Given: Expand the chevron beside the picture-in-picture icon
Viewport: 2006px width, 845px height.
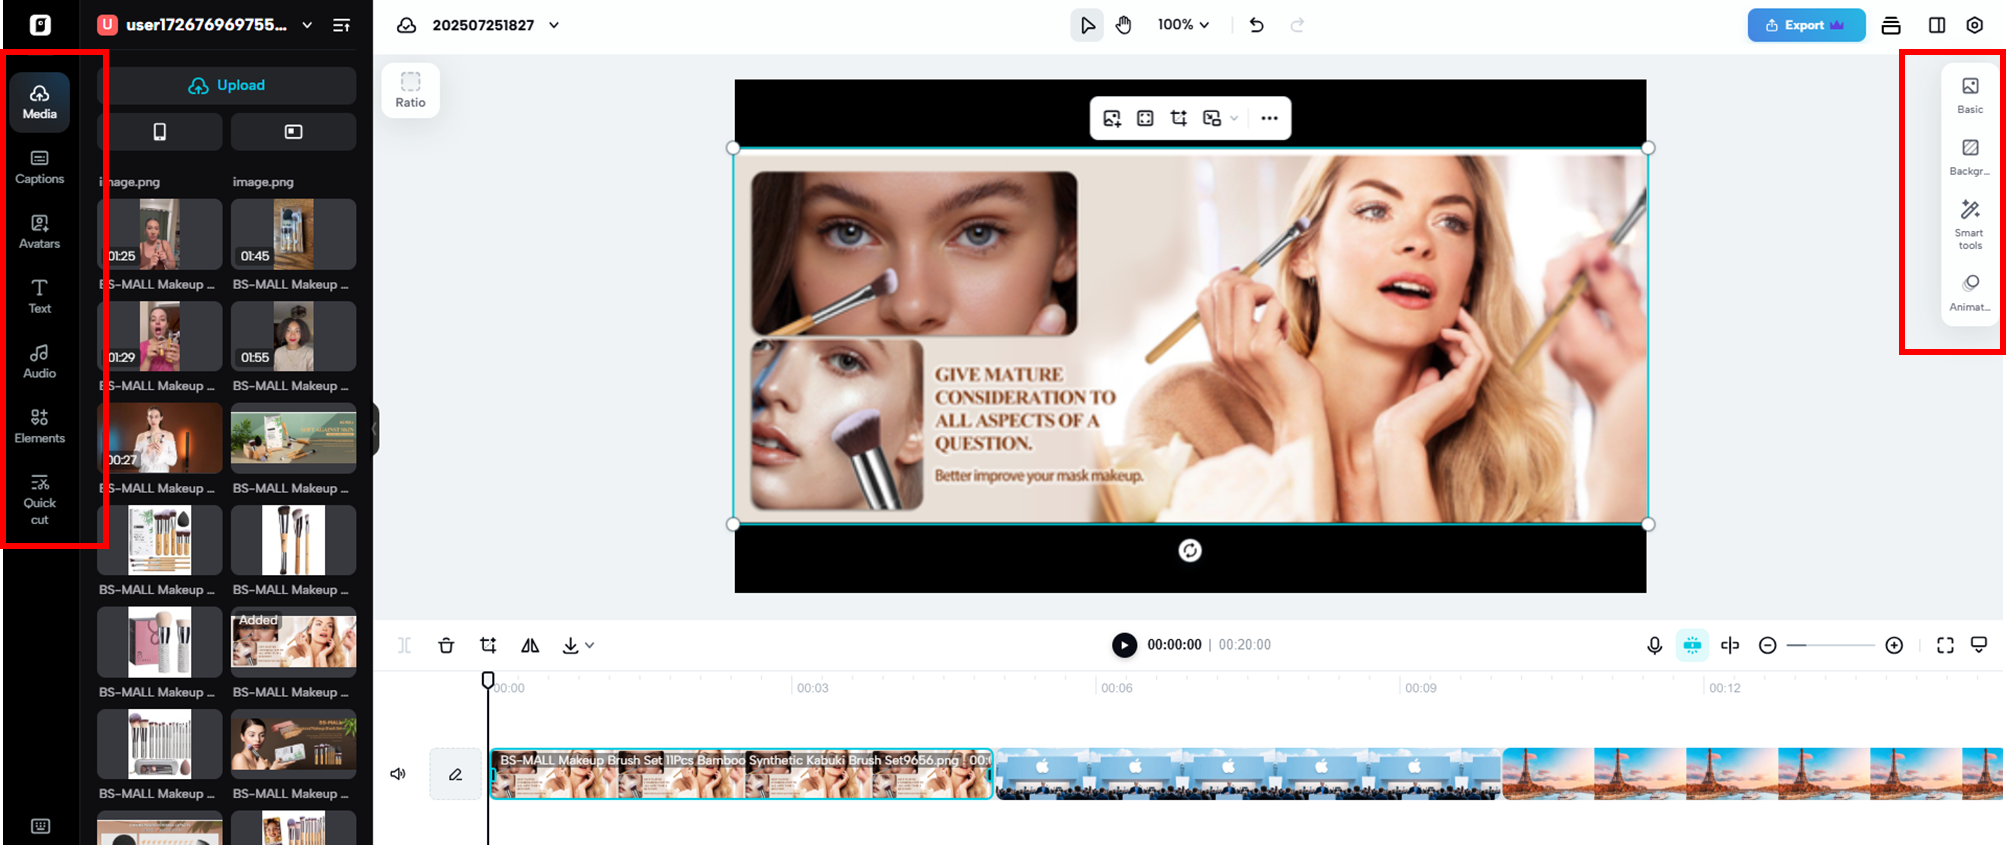Looking at the screenshot, I should coord(1234,118).
